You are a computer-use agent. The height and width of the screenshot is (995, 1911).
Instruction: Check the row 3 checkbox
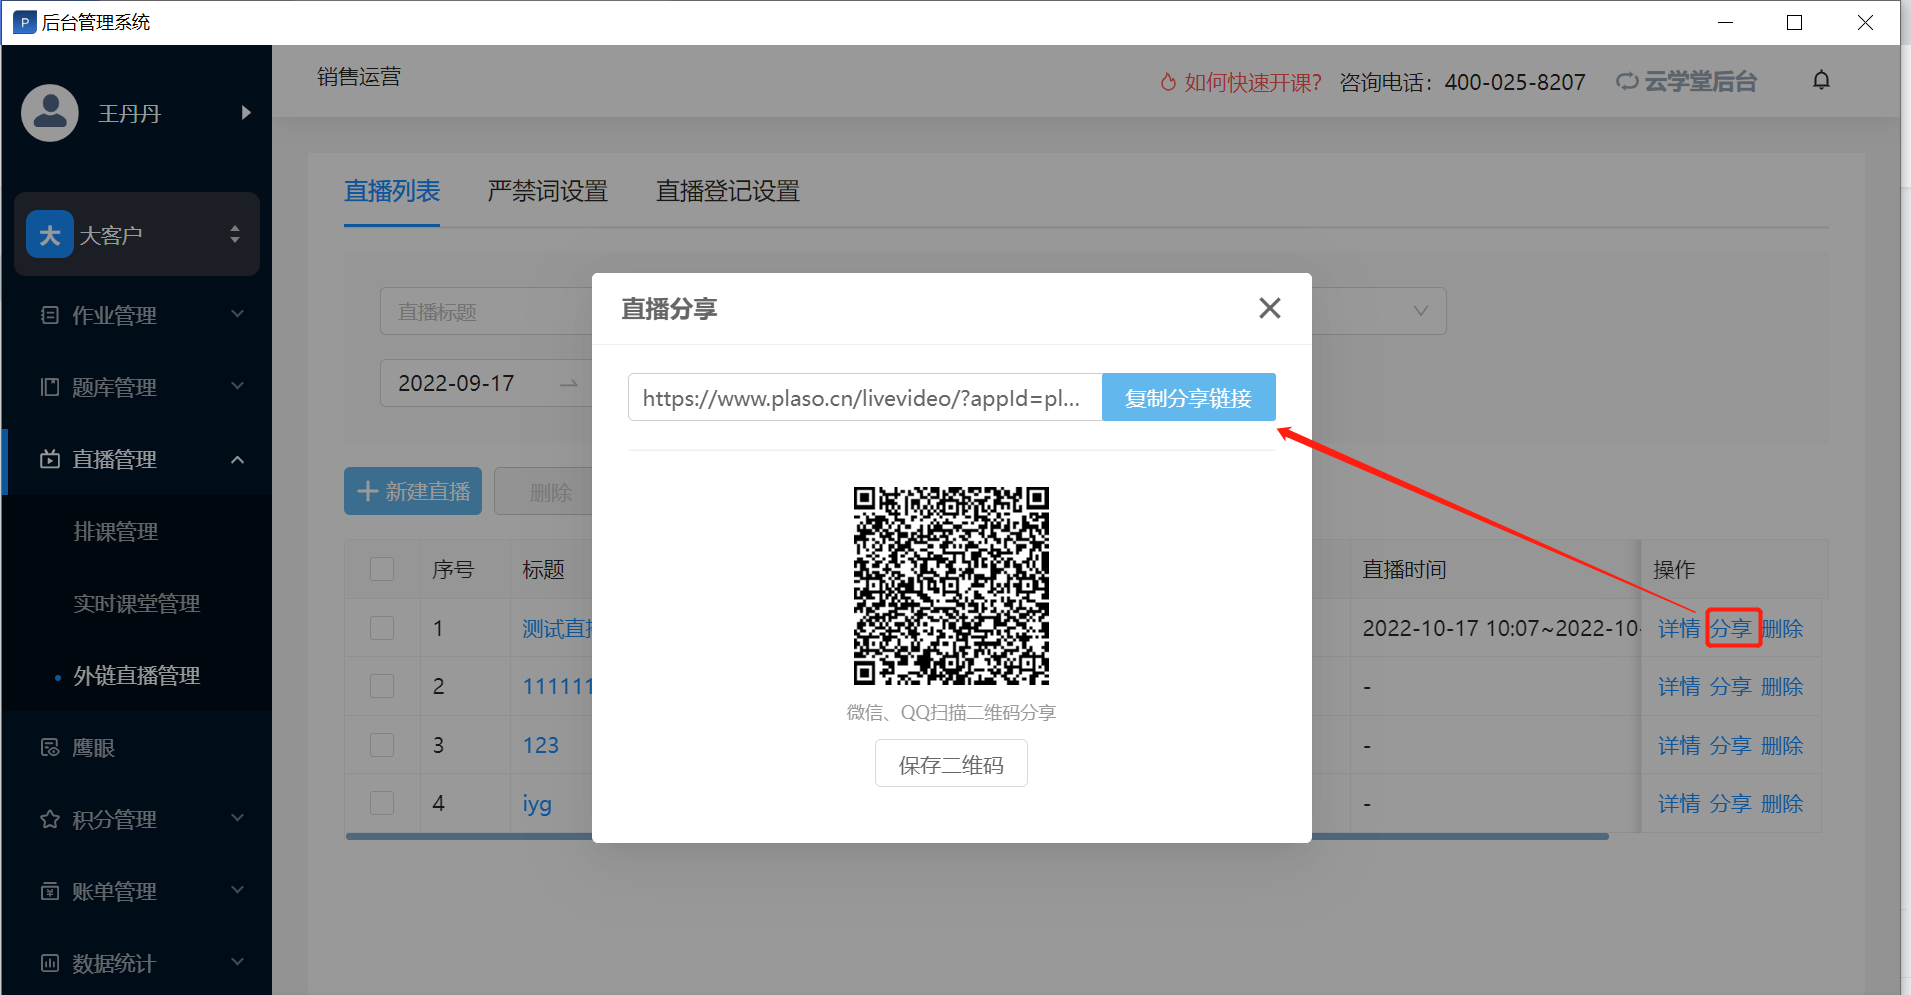(x=382, y=745)
